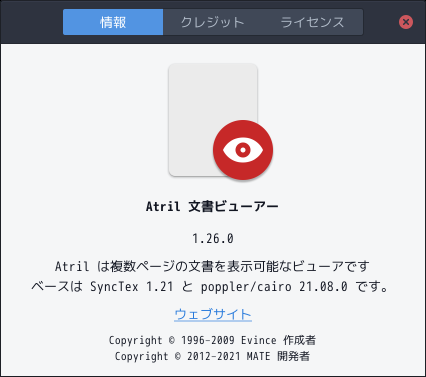Close the about dialog with red X
The width and height of the screenshot is (426, 377).
[x=406, y=22]
